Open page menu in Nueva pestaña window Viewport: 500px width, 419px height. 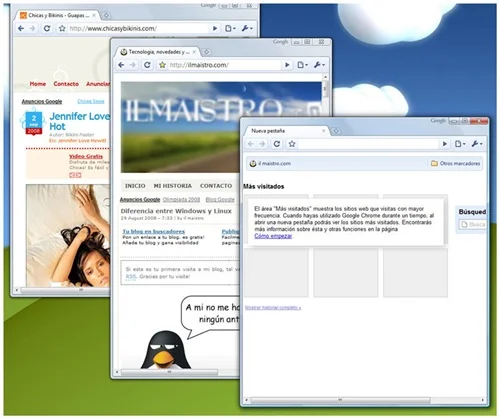point(460,144)
